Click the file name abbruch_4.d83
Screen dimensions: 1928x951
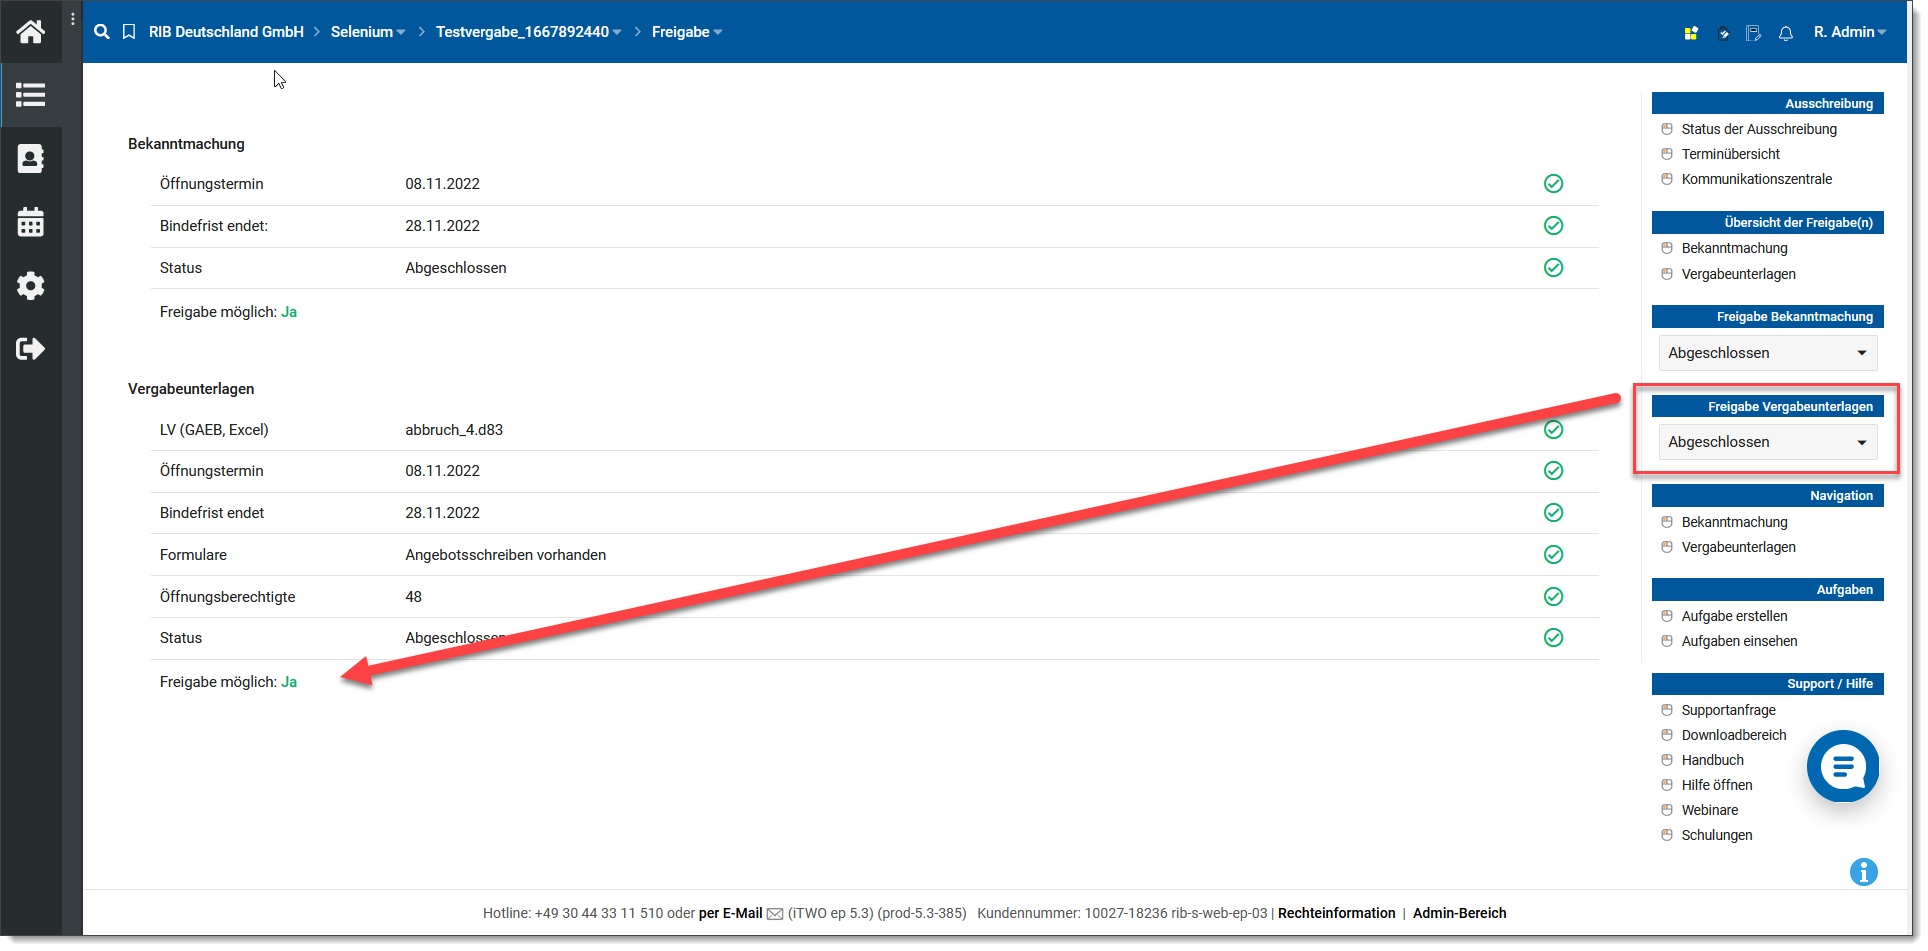[x=454, y=430]
